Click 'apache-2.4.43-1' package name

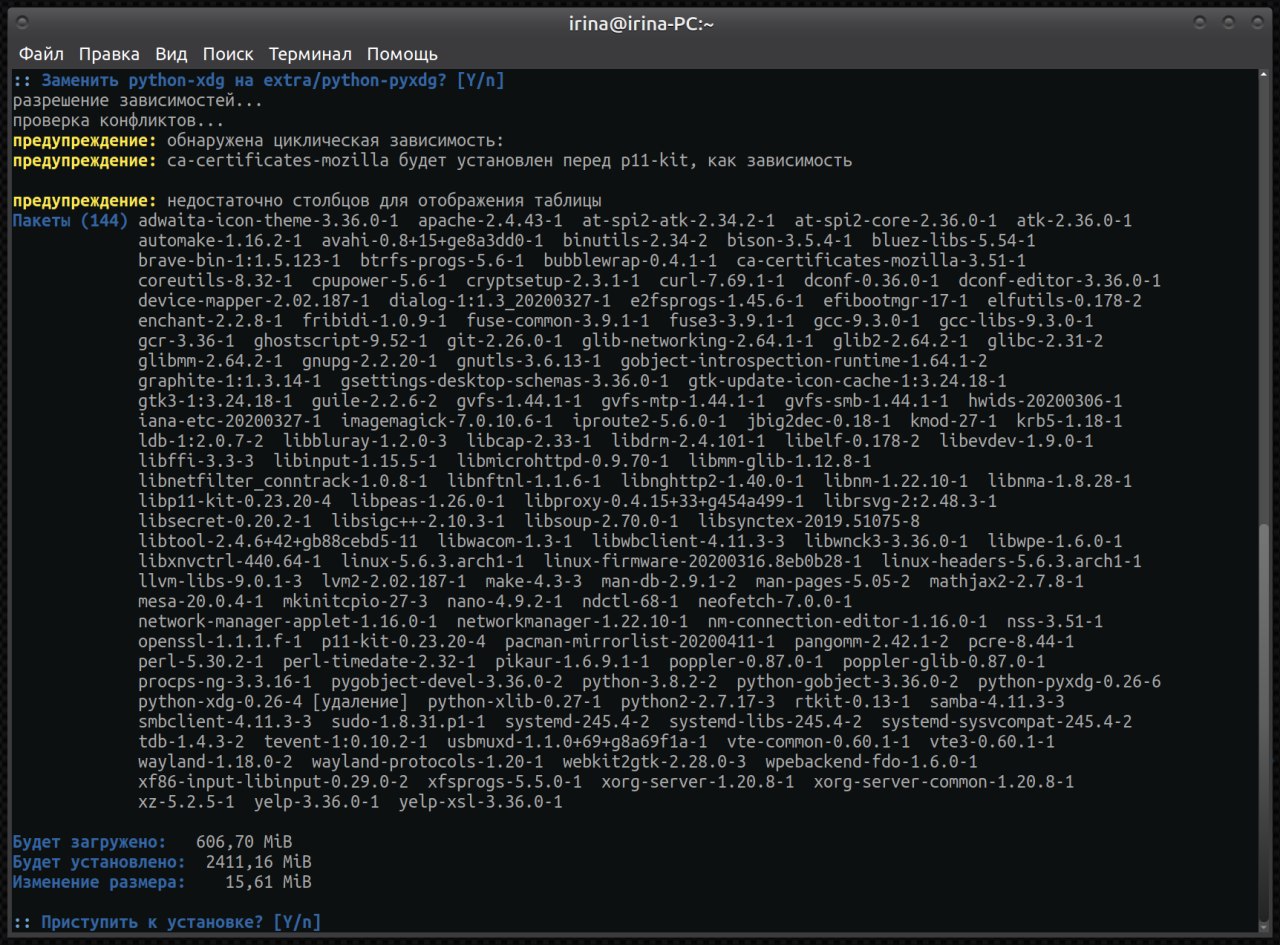pos(490,220)
